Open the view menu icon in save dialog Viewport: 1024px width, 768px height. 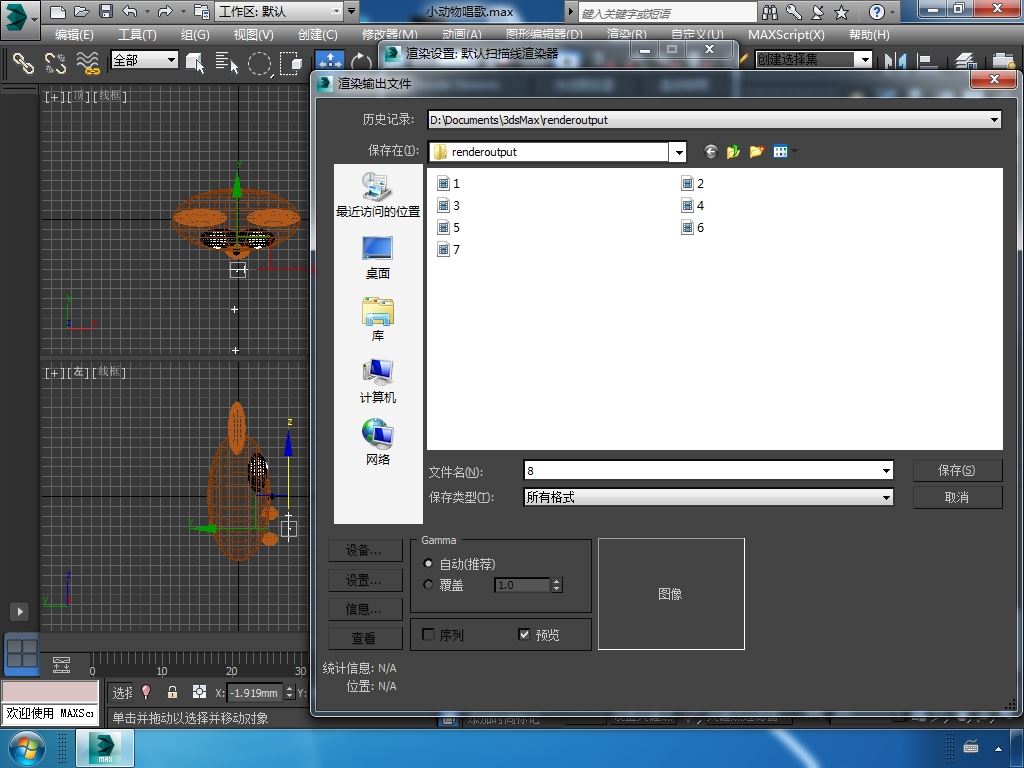(x=780, y=152)
